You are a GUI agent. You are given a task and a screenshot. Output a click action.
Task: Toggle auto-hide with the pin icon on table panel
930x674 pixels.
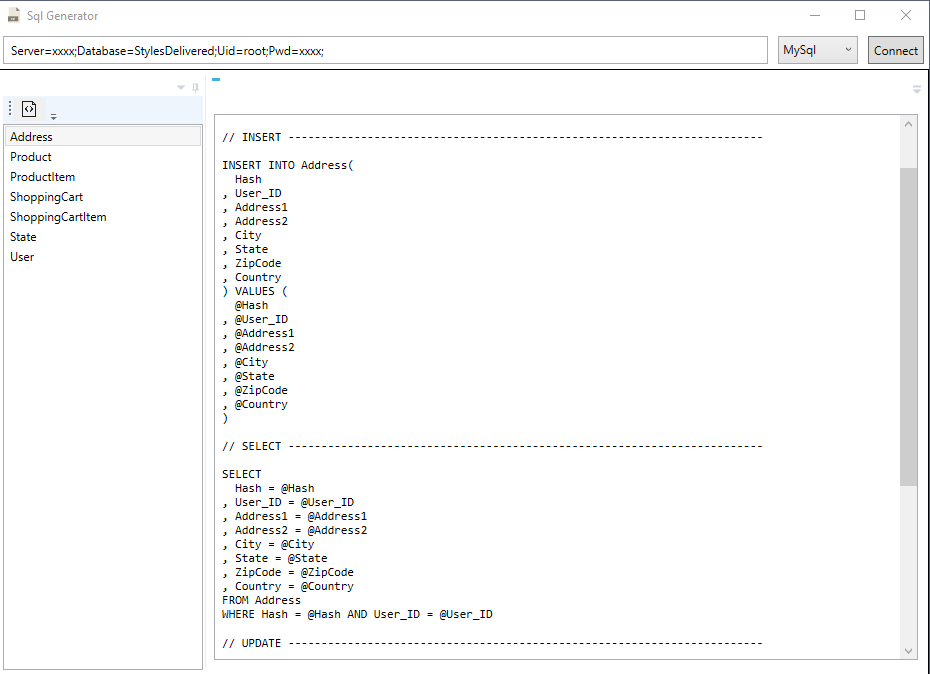[x=194, y=88]
